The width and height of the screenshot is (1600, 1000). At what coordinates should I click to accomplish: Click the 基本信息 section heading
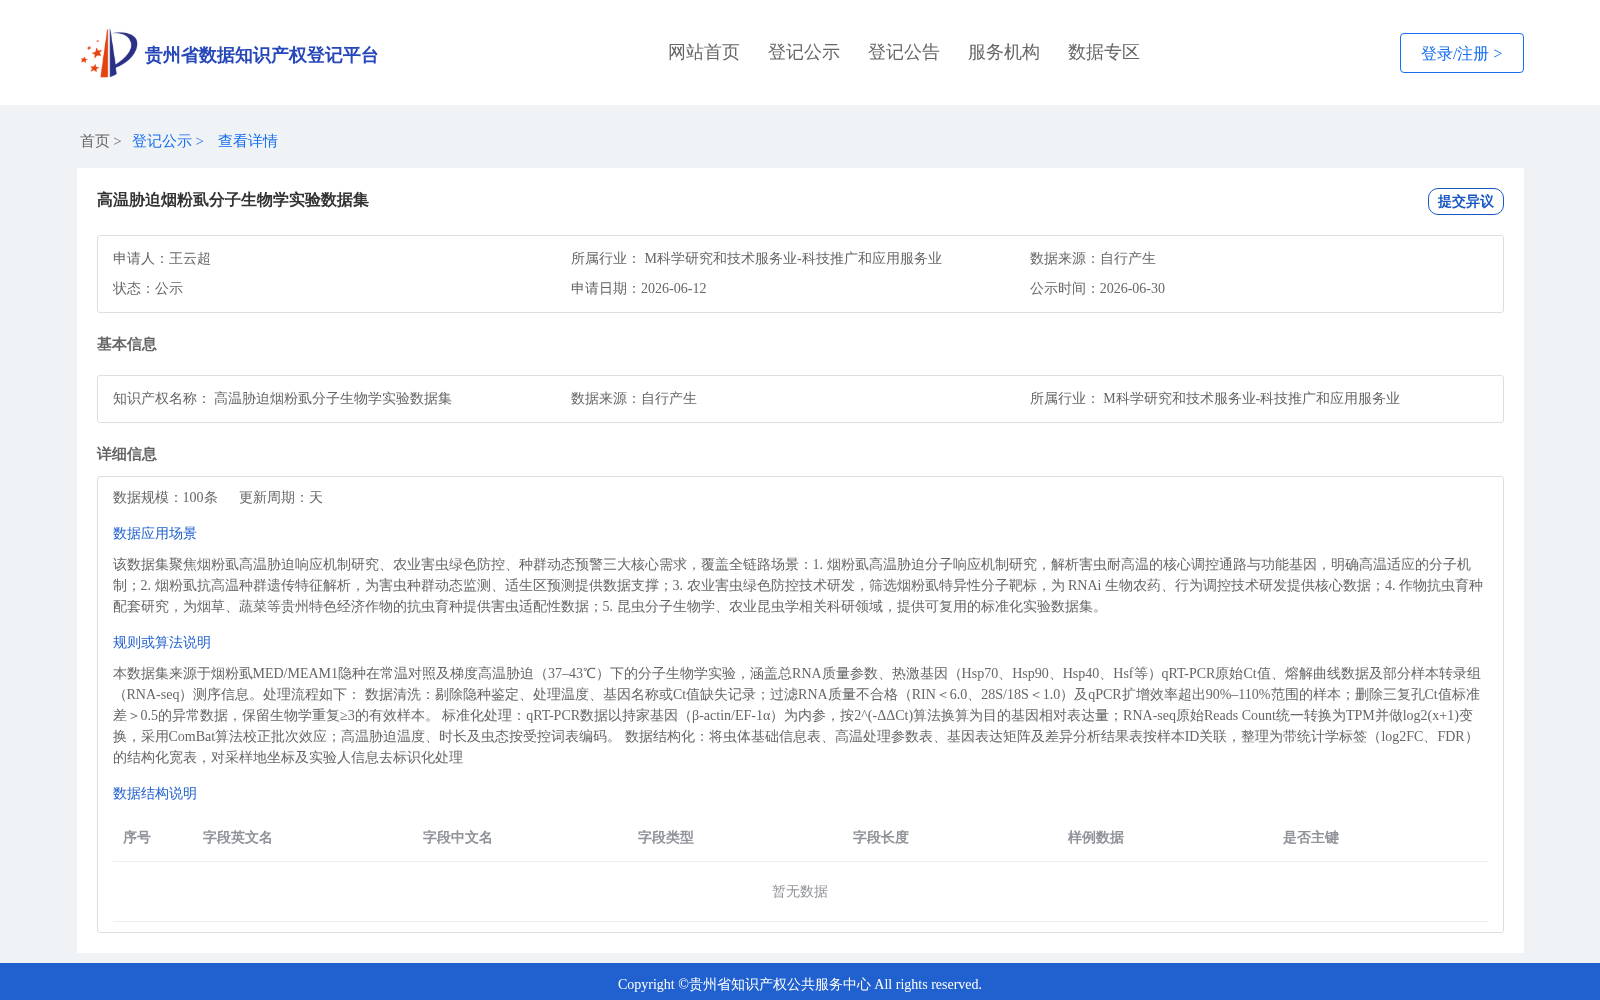(127, 344)
